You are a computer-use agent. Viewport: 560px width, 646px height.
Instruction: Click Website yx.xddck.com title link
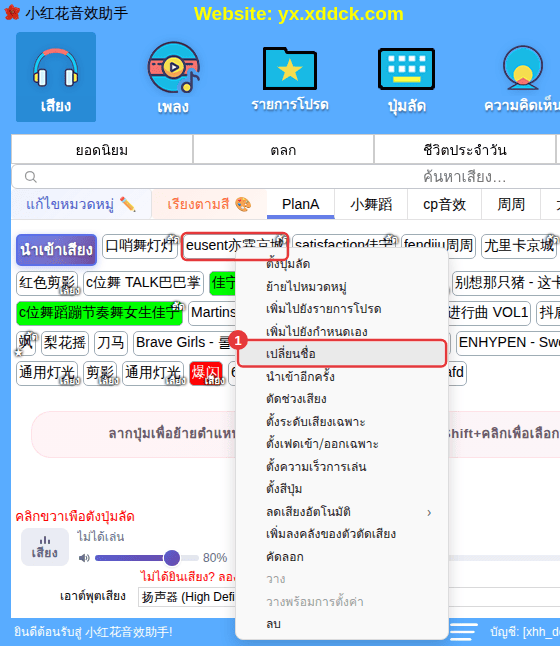[x=299, y=14]
